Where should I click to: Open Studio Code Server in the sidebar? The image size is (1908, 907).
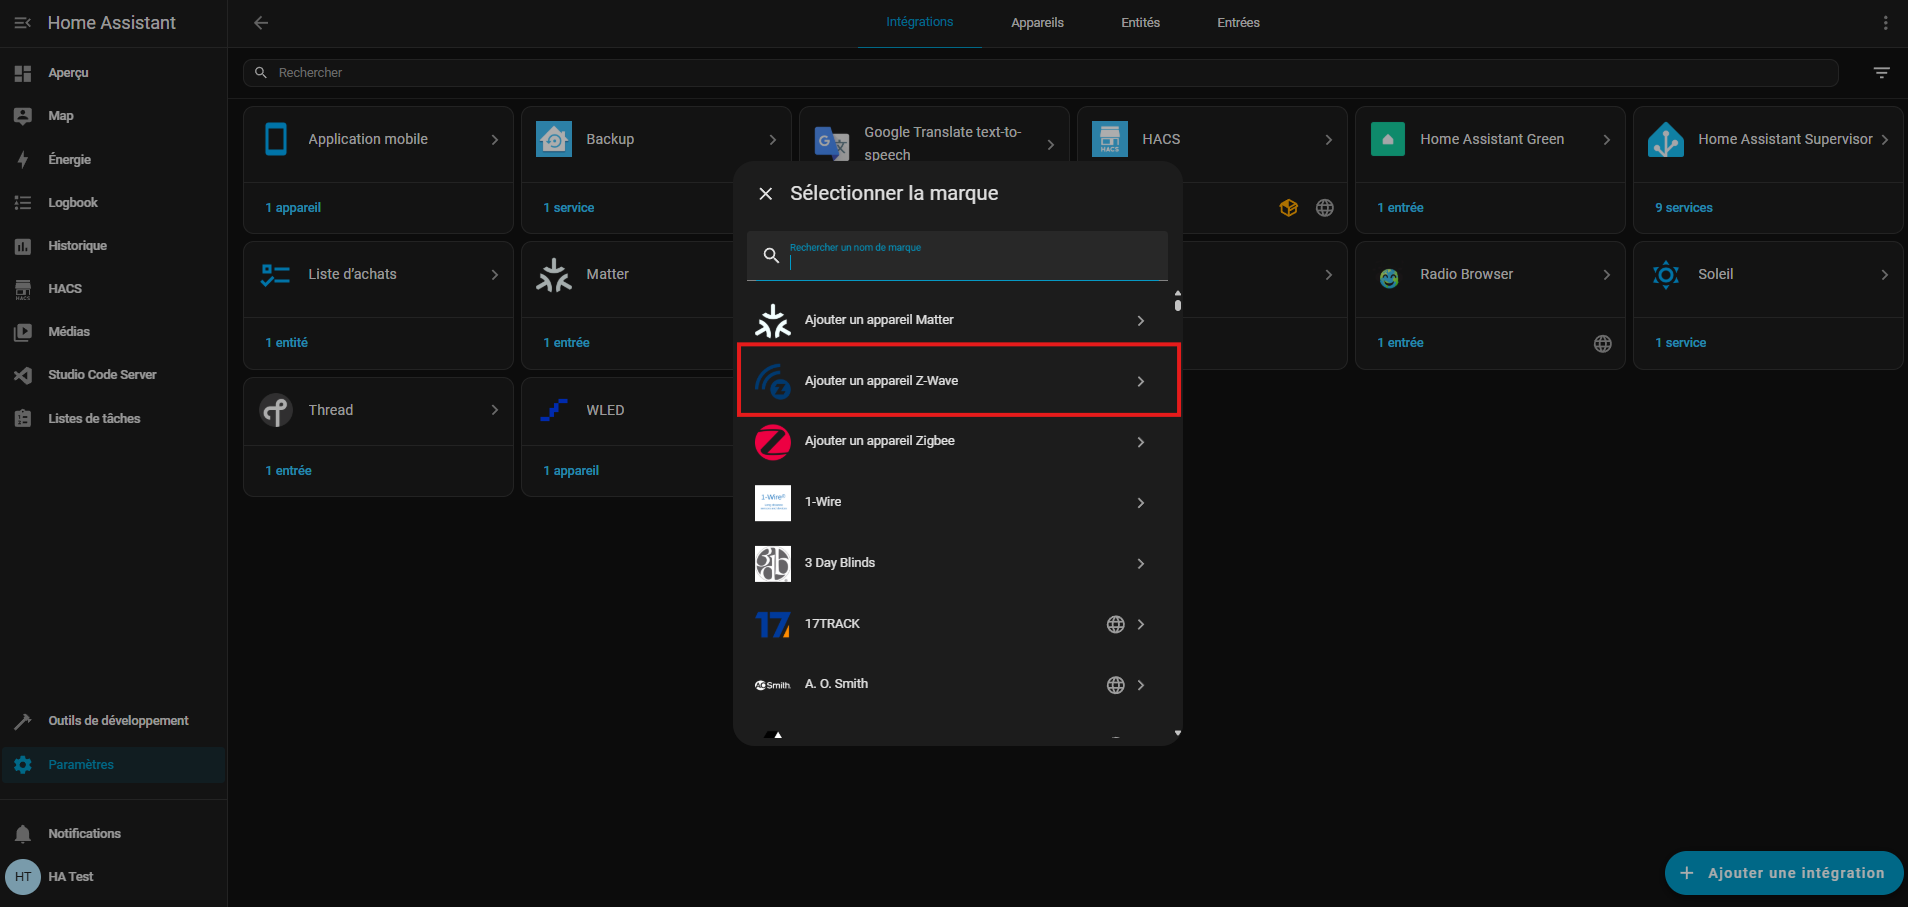click(102, 375)
